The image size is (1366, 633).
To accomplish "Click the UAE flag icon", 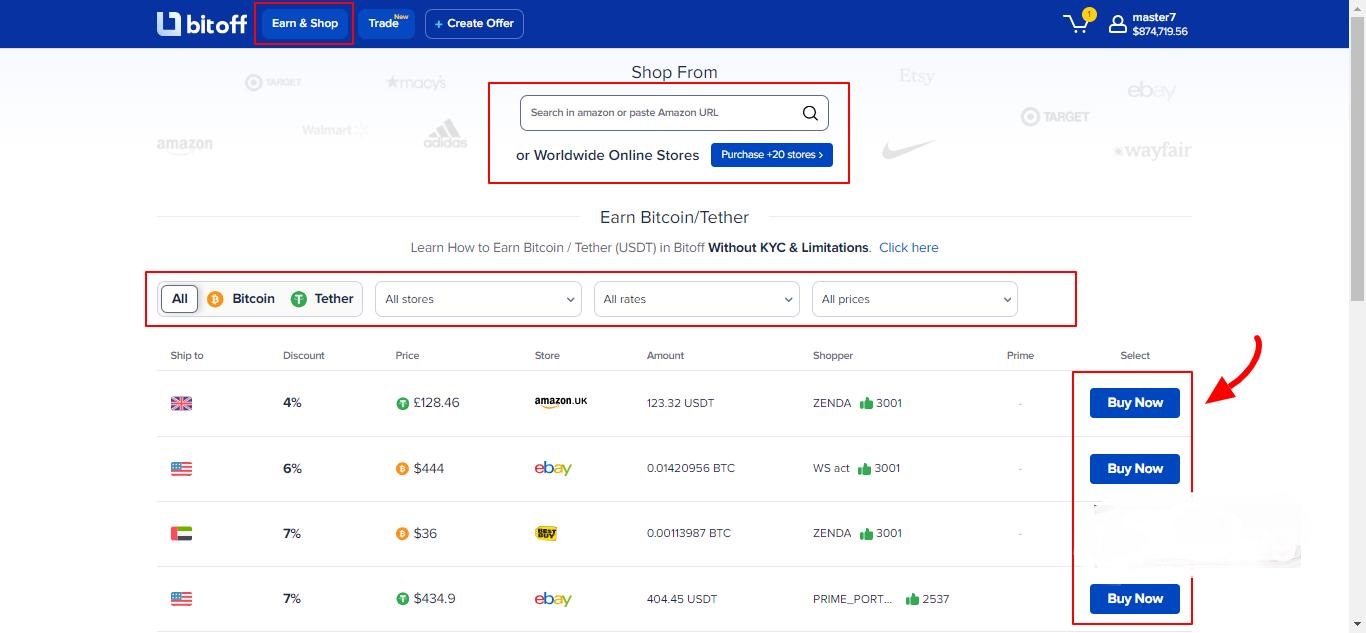I will tap(181, 534).
